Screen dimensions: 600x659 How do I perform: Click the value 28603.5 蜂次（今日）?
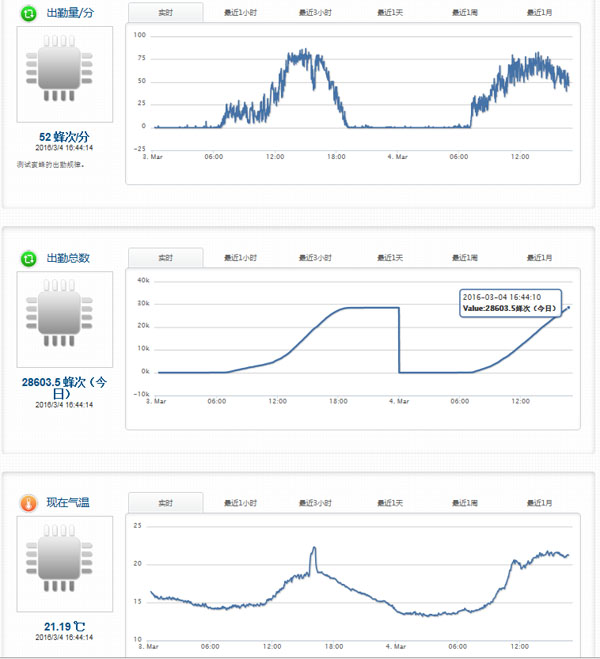[64, 388]
